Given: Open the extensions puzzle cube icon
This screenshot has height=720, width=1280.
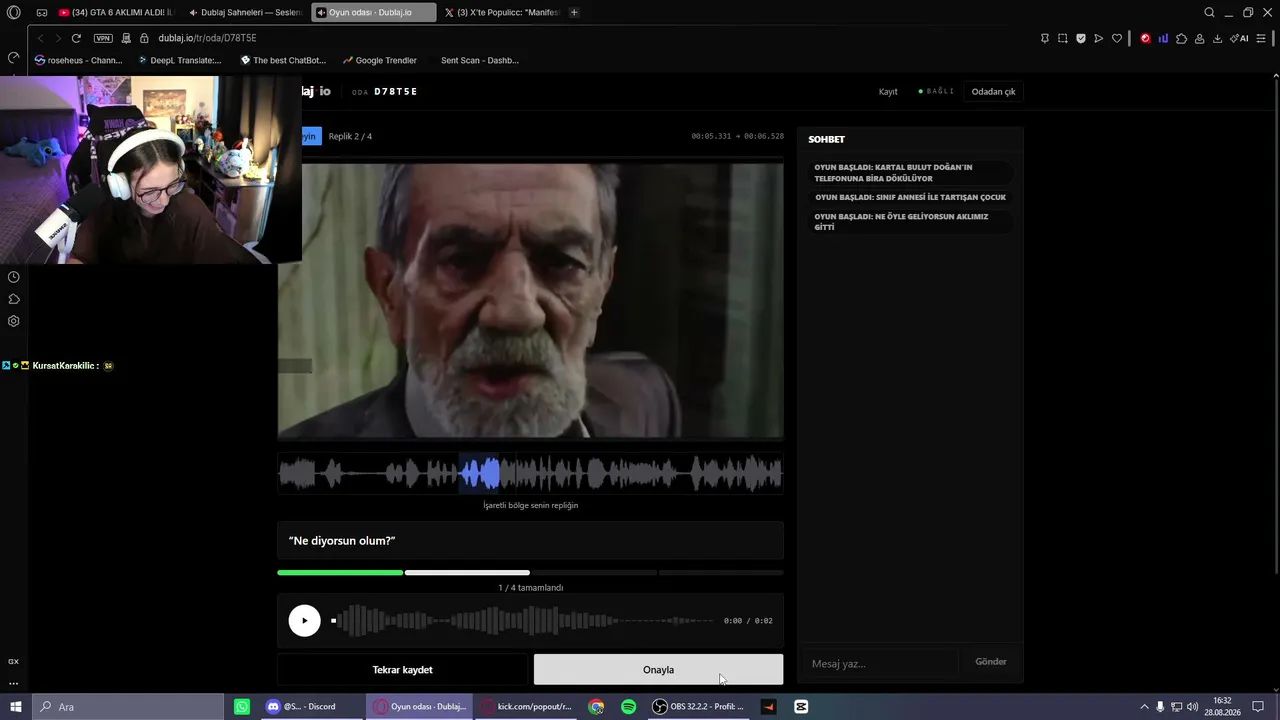Looking at the screenshot, I should (x=1182, y=38).
